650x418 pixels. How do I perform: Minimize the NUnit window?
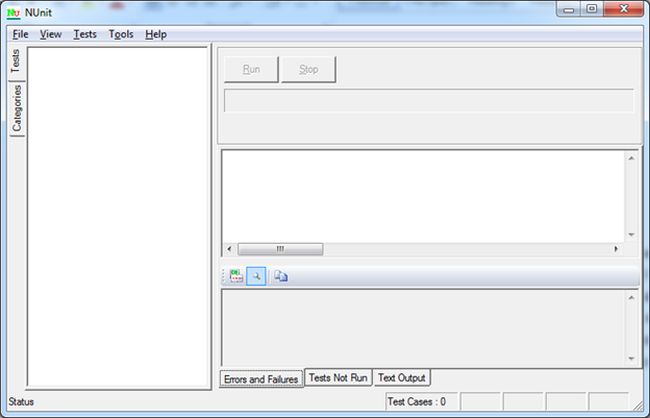tap(569, 10)
